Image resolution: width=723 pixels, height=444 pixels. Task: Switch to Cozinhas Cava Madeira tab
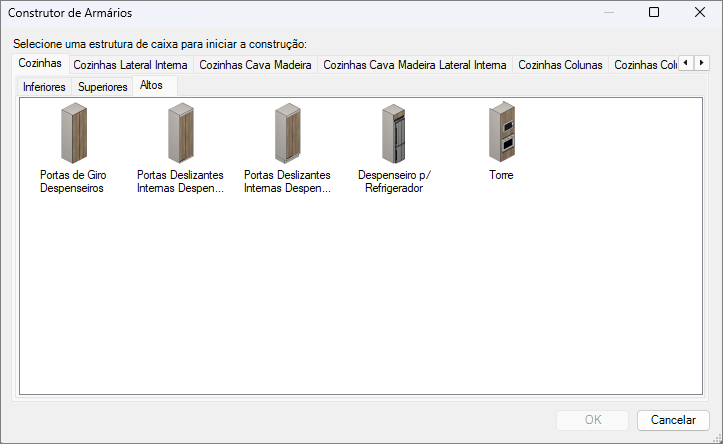click(x=255, y=65)
